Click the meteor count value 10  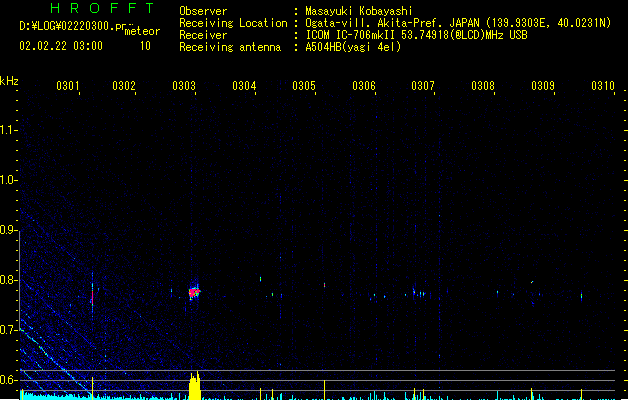pos(145,46)
